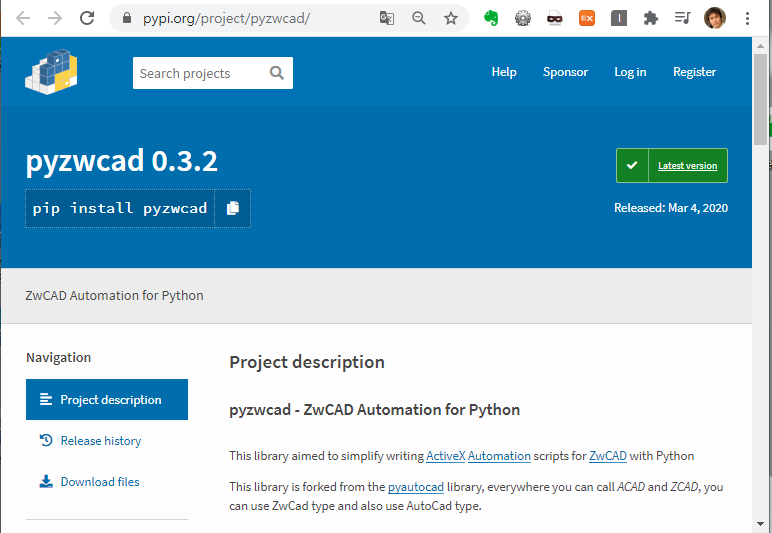Click the Release history clock icon
Viewport: 772px width, 533px height.
(x=46, y=440)
